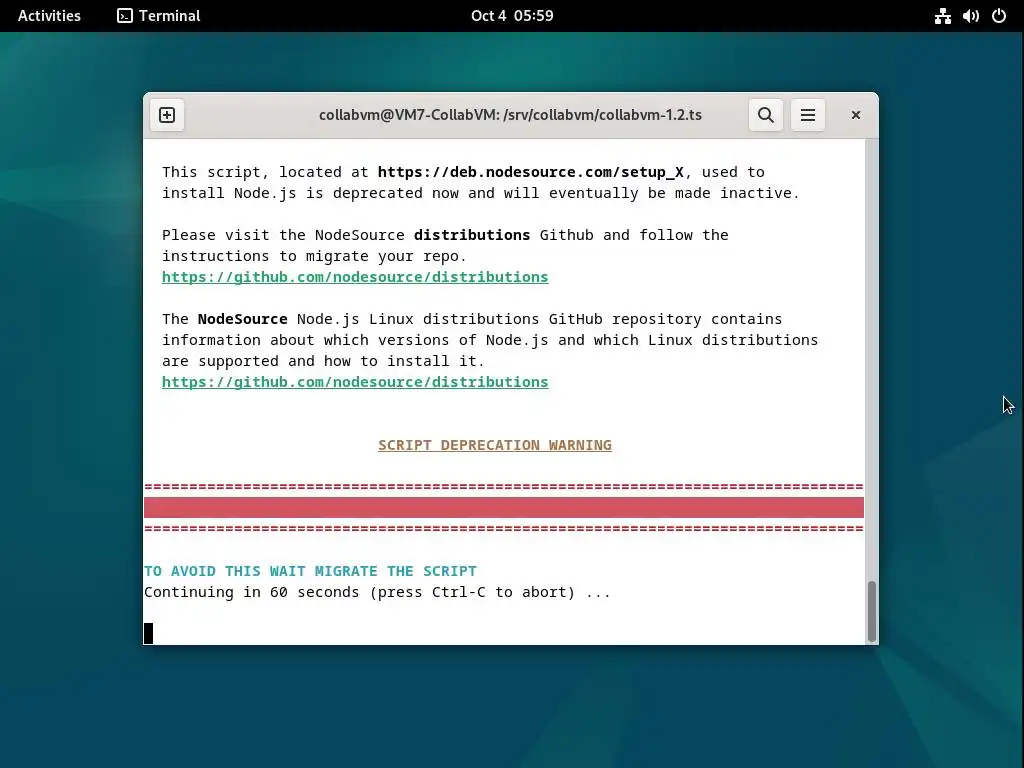Open a new terminal tab

[x=167, y=115]
